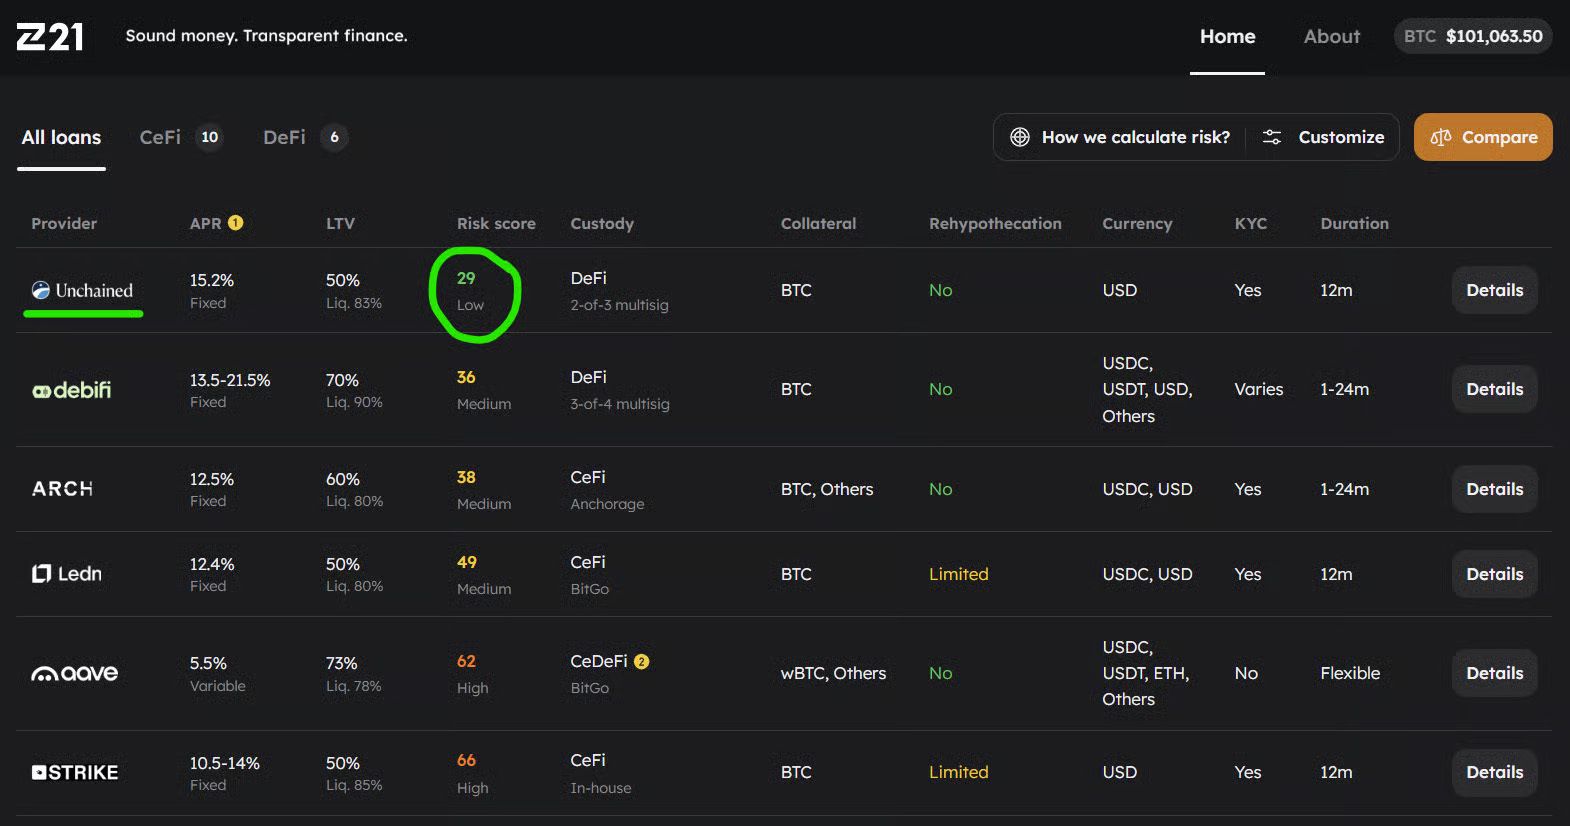Go to the About page

click(1331, 36)
